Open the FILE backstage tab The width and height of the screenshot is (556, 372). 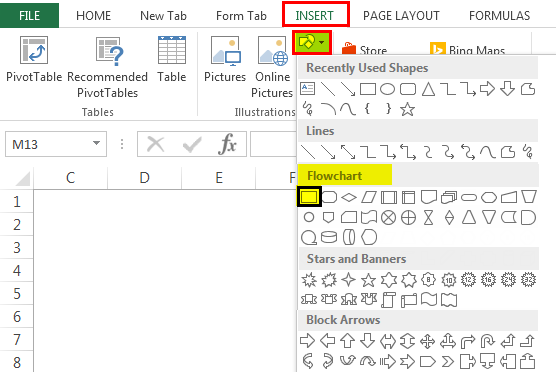coord(29,15)
